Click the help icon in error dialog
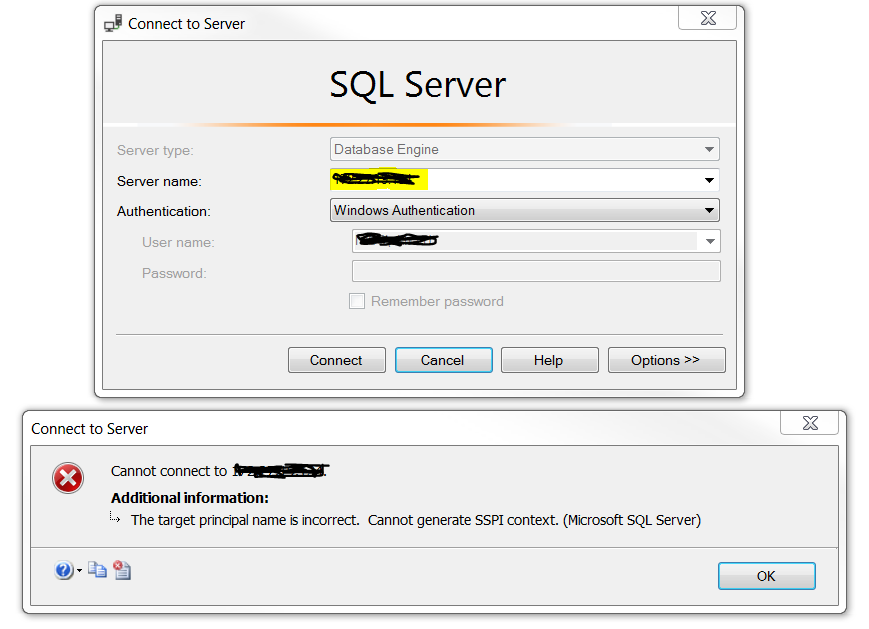This screenshot has width=869, height=629. (x=64, y=570)
